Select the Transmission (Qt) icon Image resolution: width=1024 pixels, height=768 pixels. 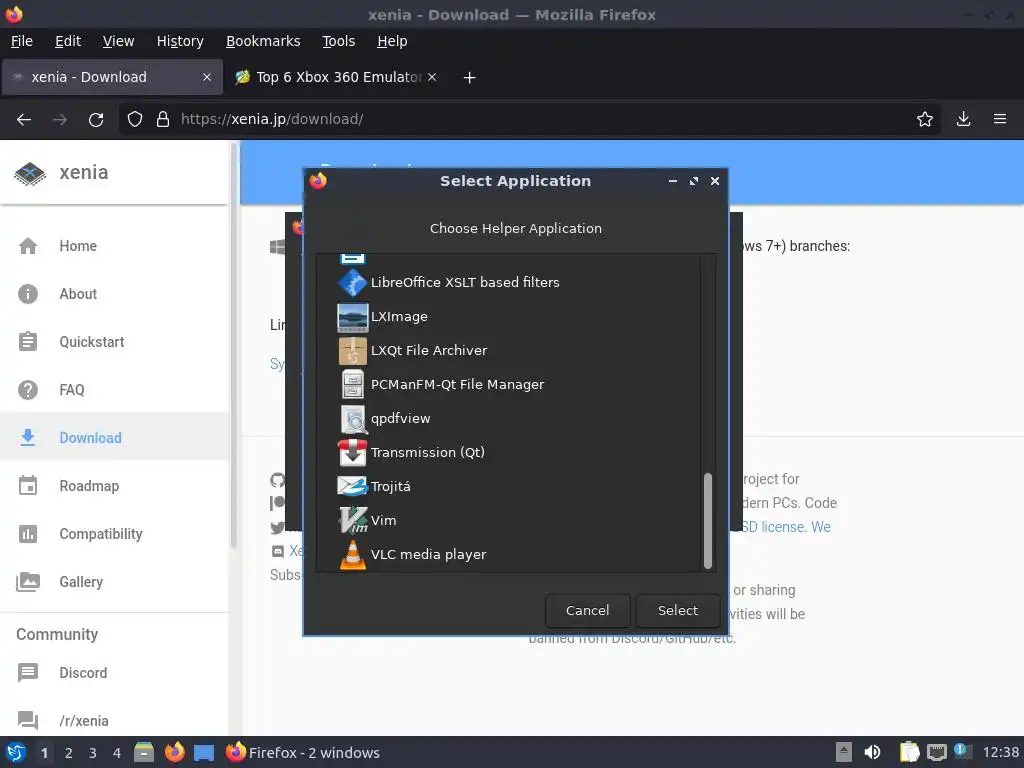point(353,453)
